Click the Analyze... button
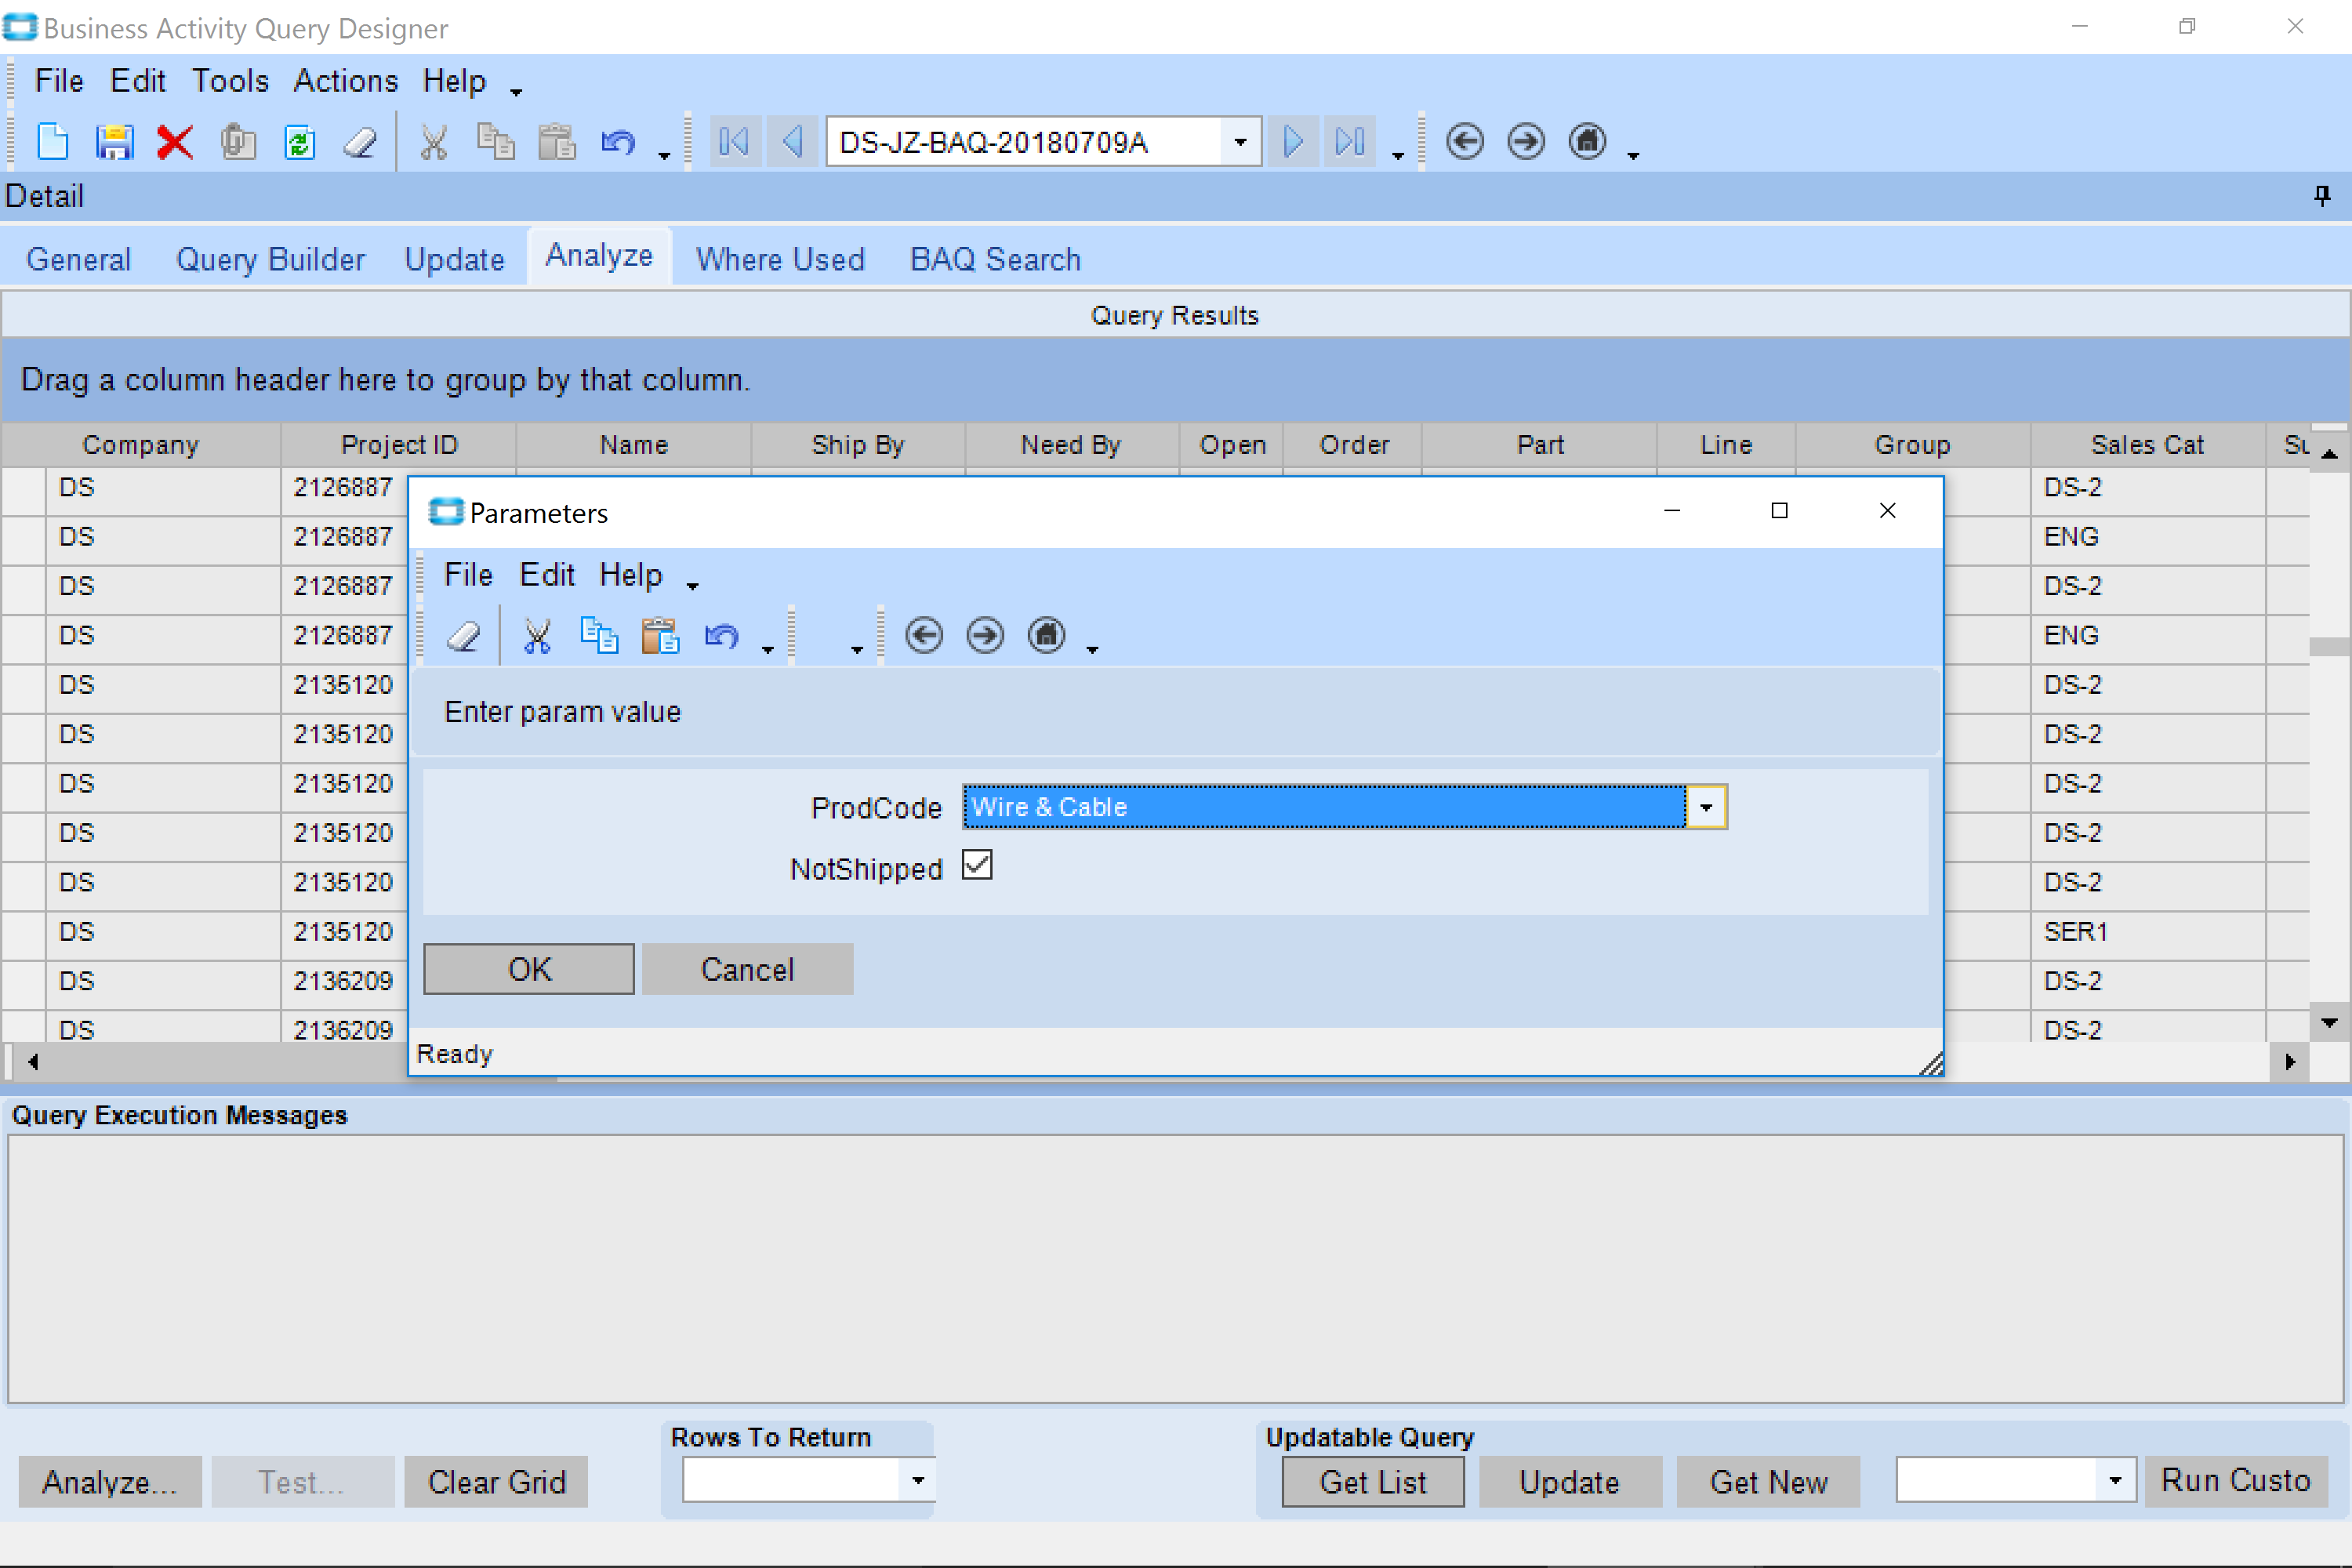2352x1568 pixels. pos(110,1482)
